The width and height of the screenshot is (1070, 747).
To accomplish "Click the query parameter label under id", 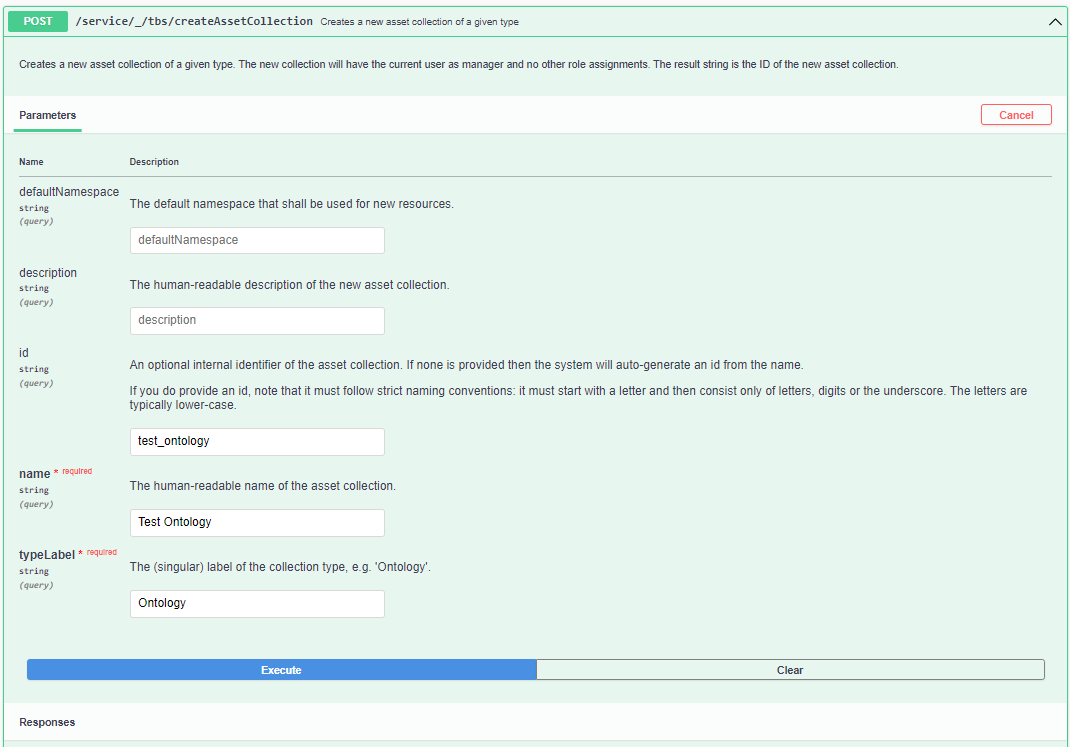I will point(36,383).
